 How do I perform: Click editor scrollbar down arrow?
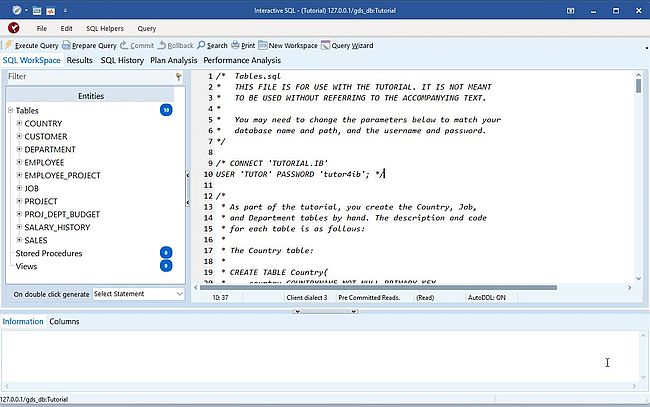(x=638, y=279)
